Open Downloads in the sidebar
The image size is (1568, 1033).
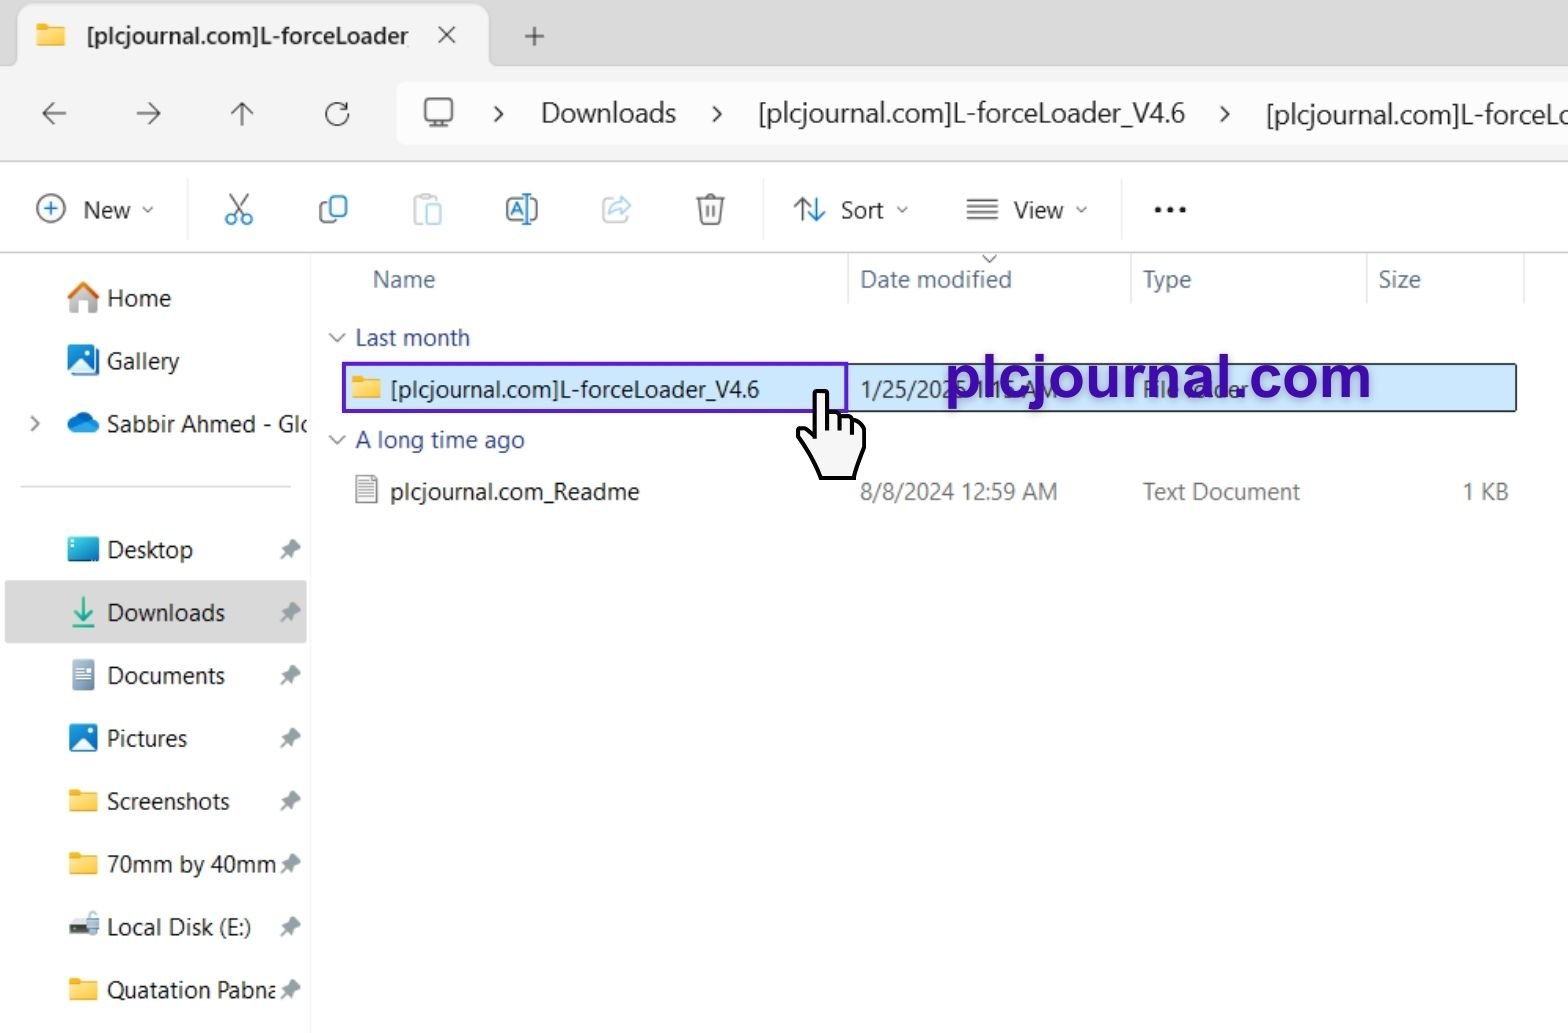155,612
